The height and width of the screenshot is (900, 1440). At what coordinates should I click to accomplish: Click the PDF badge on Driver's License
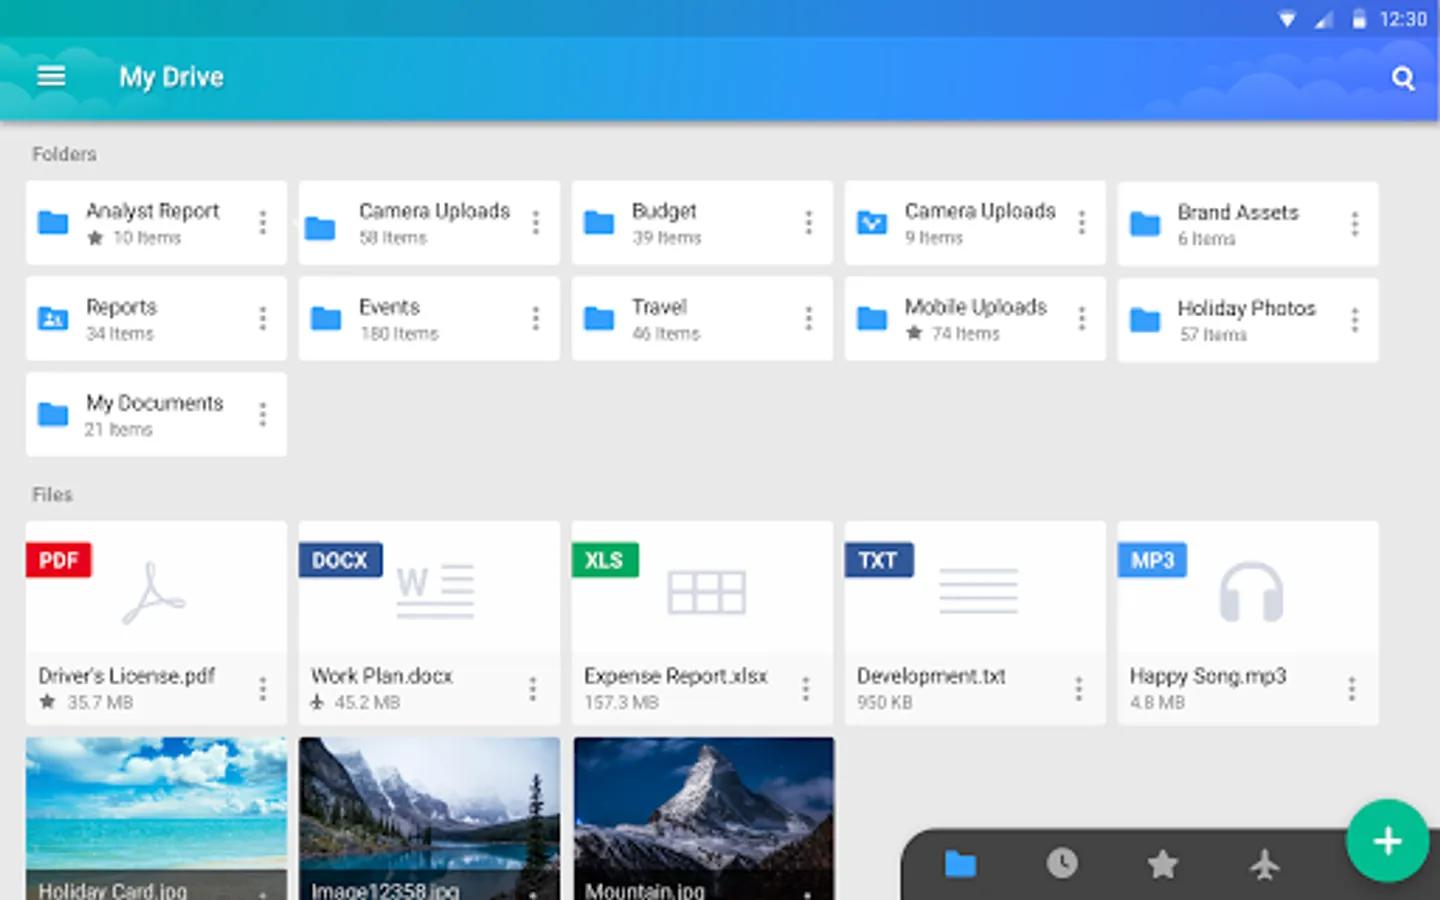[59, 560]
